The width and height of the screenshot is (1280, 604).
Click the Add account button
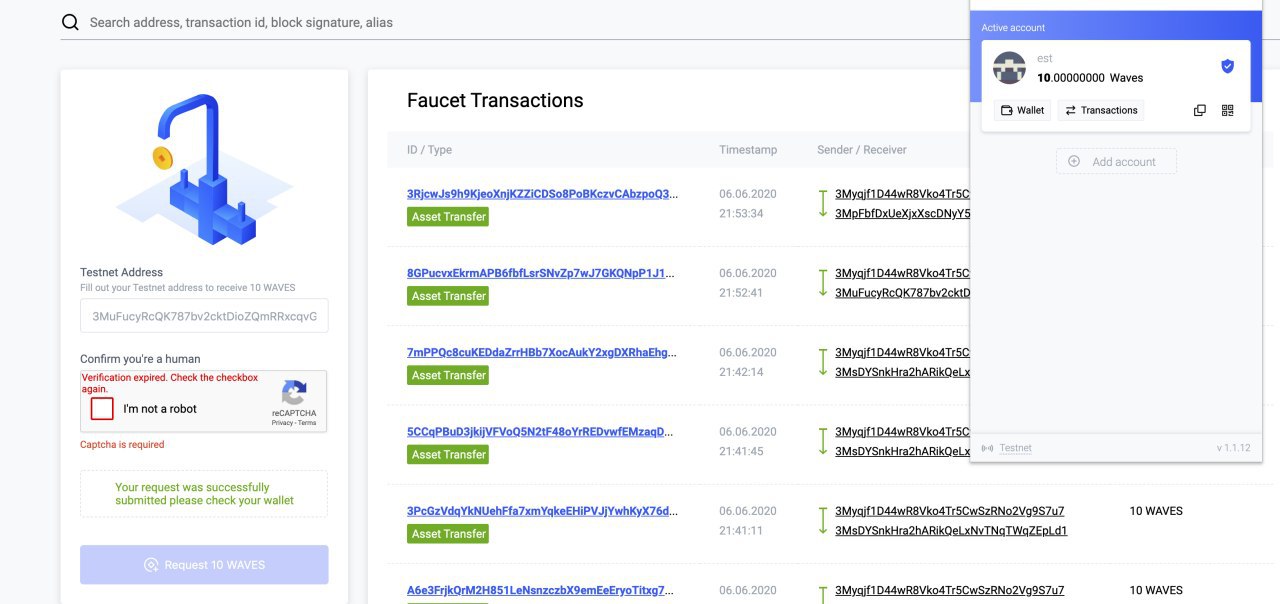tap(1116, 161)
